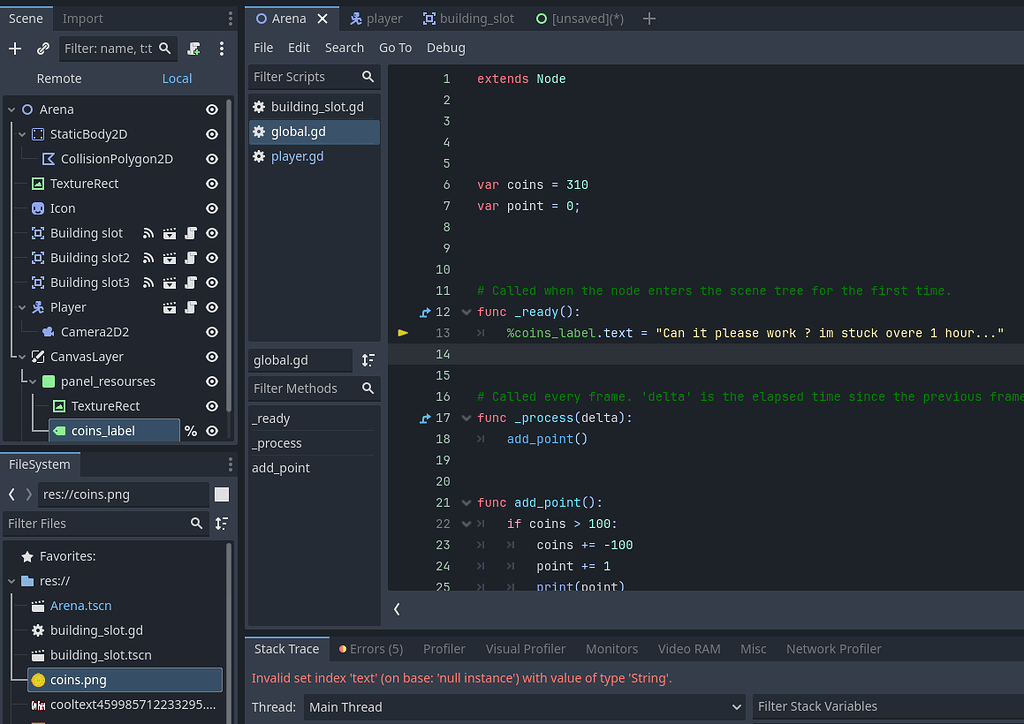Click the Filter Scripts search icon

367,76
